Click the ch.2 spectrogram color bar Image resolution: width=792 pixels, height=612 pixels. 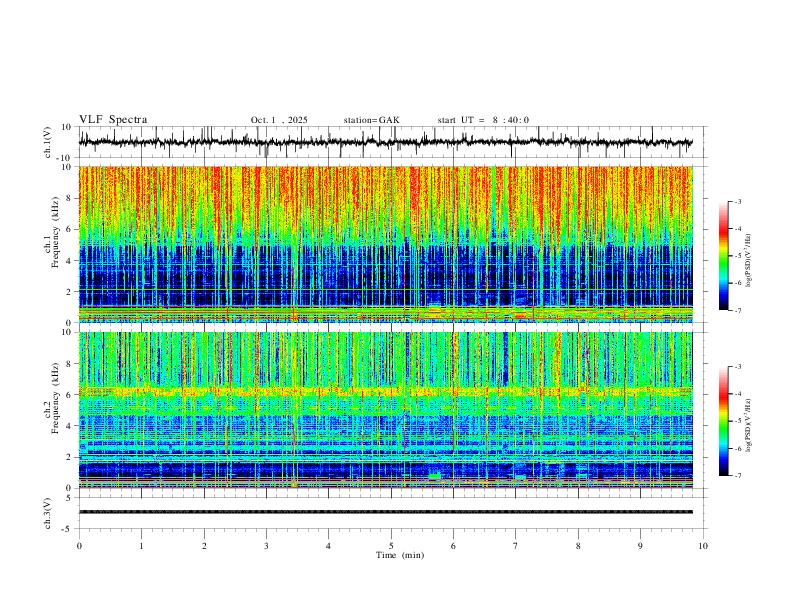point(723,421)
